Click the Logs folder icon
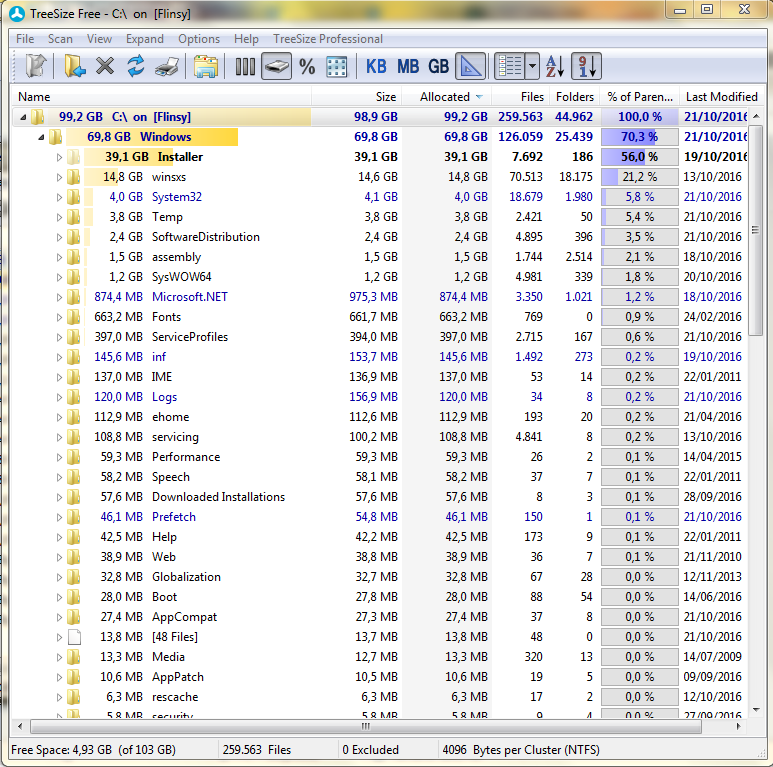 click(73, 397)
